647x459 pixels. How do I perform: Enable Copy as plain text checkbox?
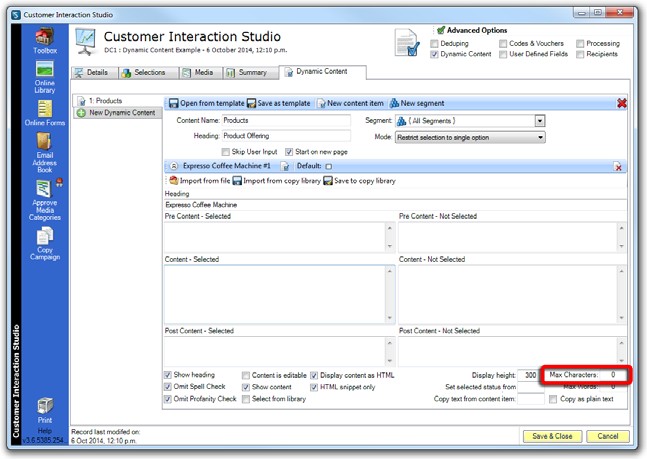tap(553, 399)
